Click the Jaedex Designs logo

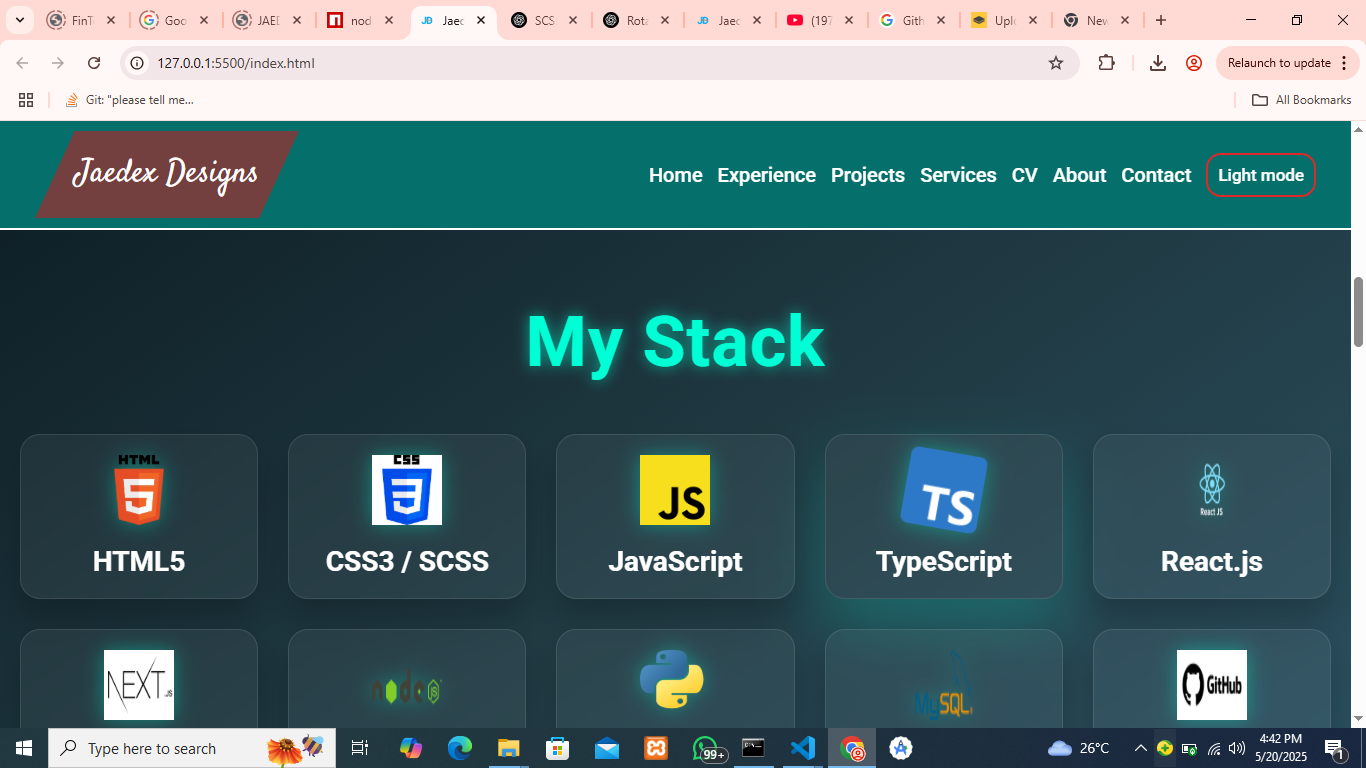coord(166,174)
